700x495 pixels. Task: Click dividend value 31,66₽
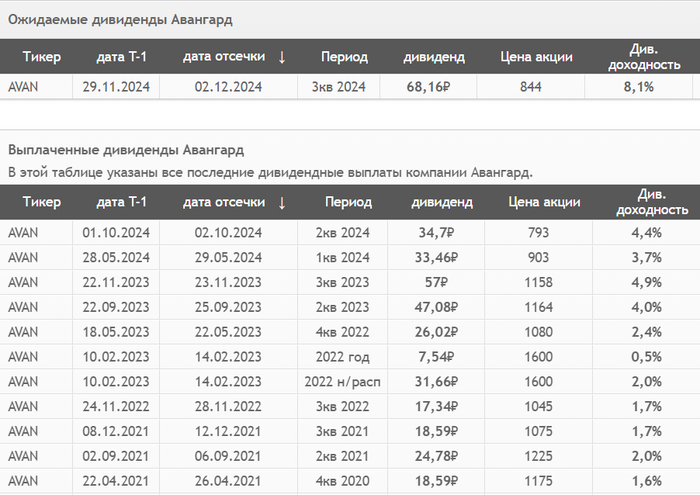[436, 382]
